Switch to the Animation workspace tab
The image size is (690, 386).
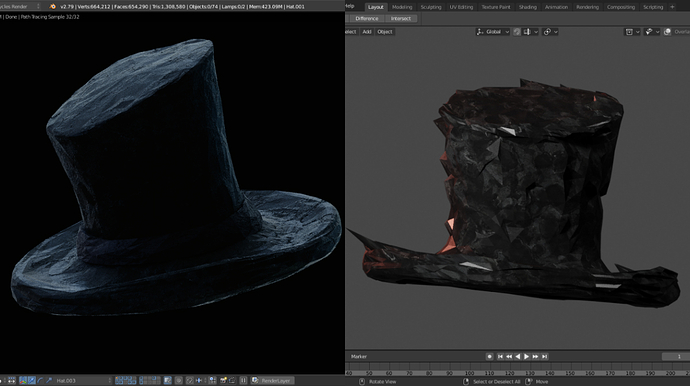pyautogui.click(x=556, y=7)
